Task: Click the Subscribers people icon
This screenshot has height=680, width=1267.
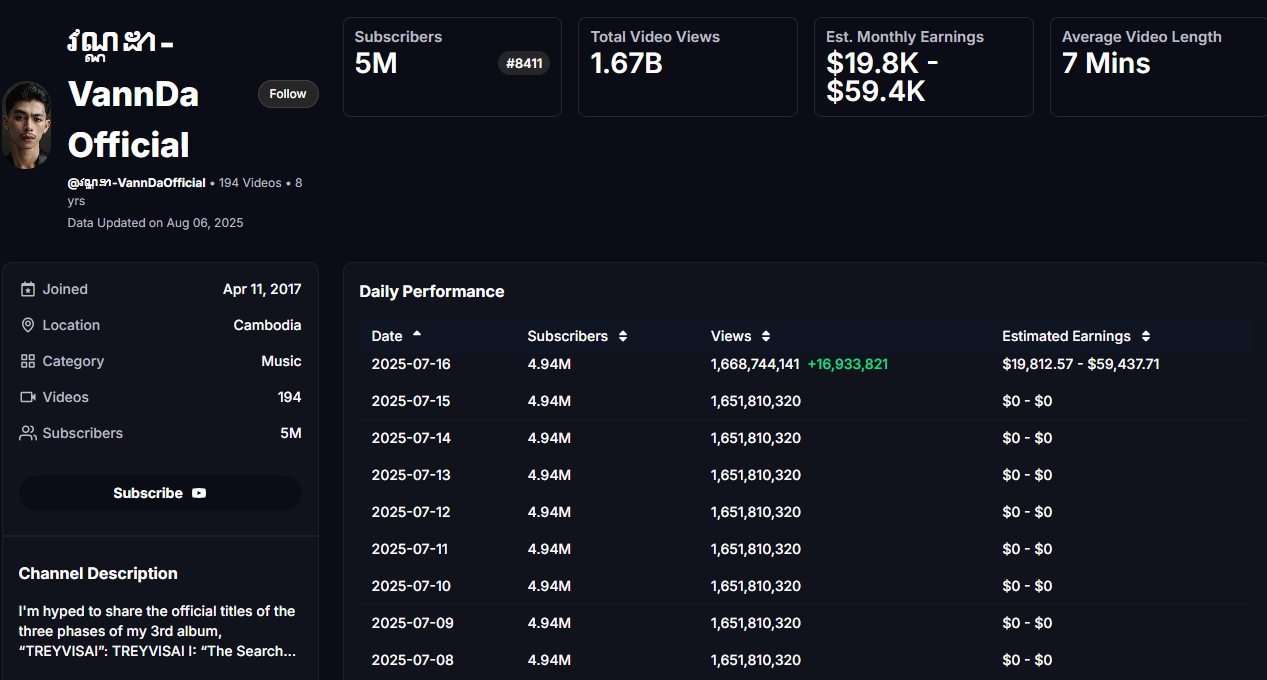Action: tap(27, 433)
